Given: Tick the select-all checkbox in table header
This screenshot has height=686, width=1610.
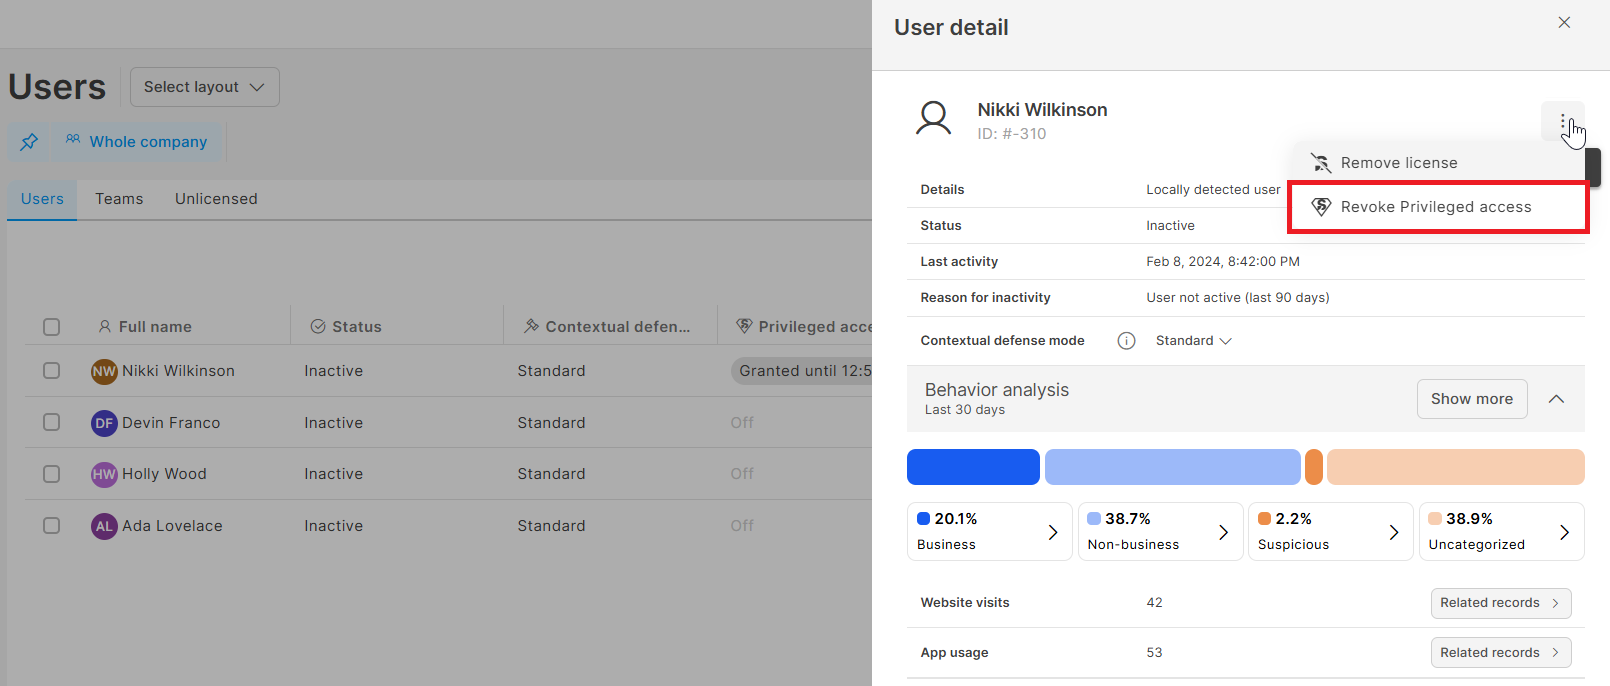Looking at the screenshot, I should coord(52,327).
